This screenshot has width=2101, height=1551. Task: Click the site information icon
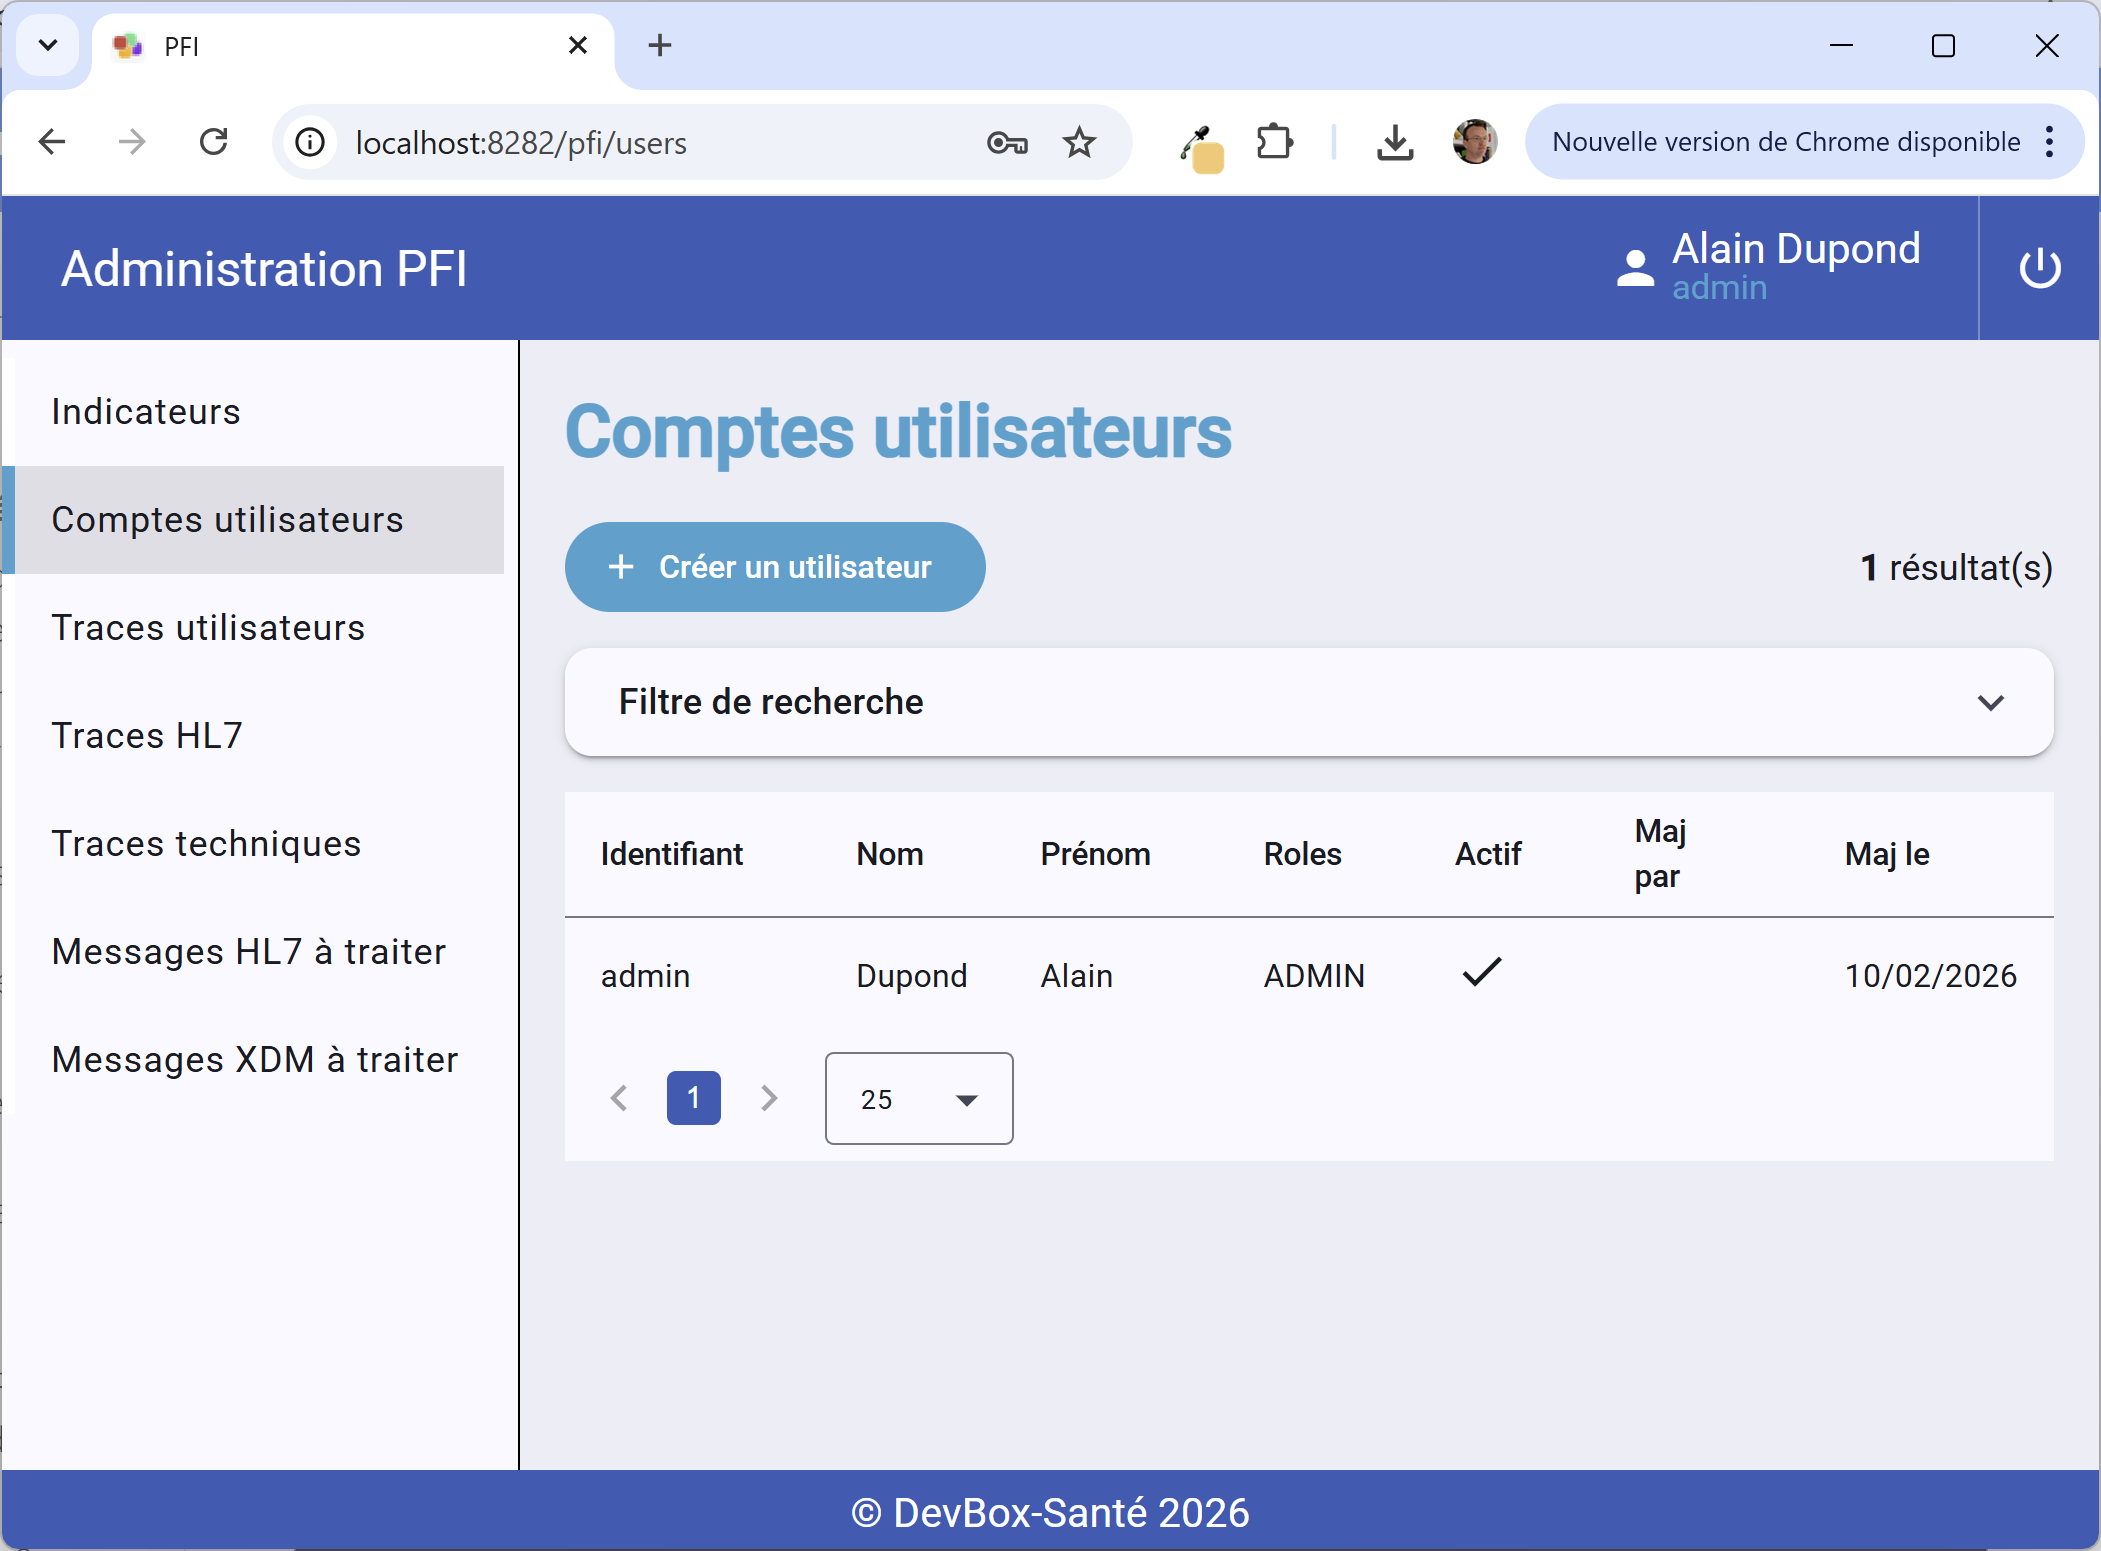coord(310,143)
